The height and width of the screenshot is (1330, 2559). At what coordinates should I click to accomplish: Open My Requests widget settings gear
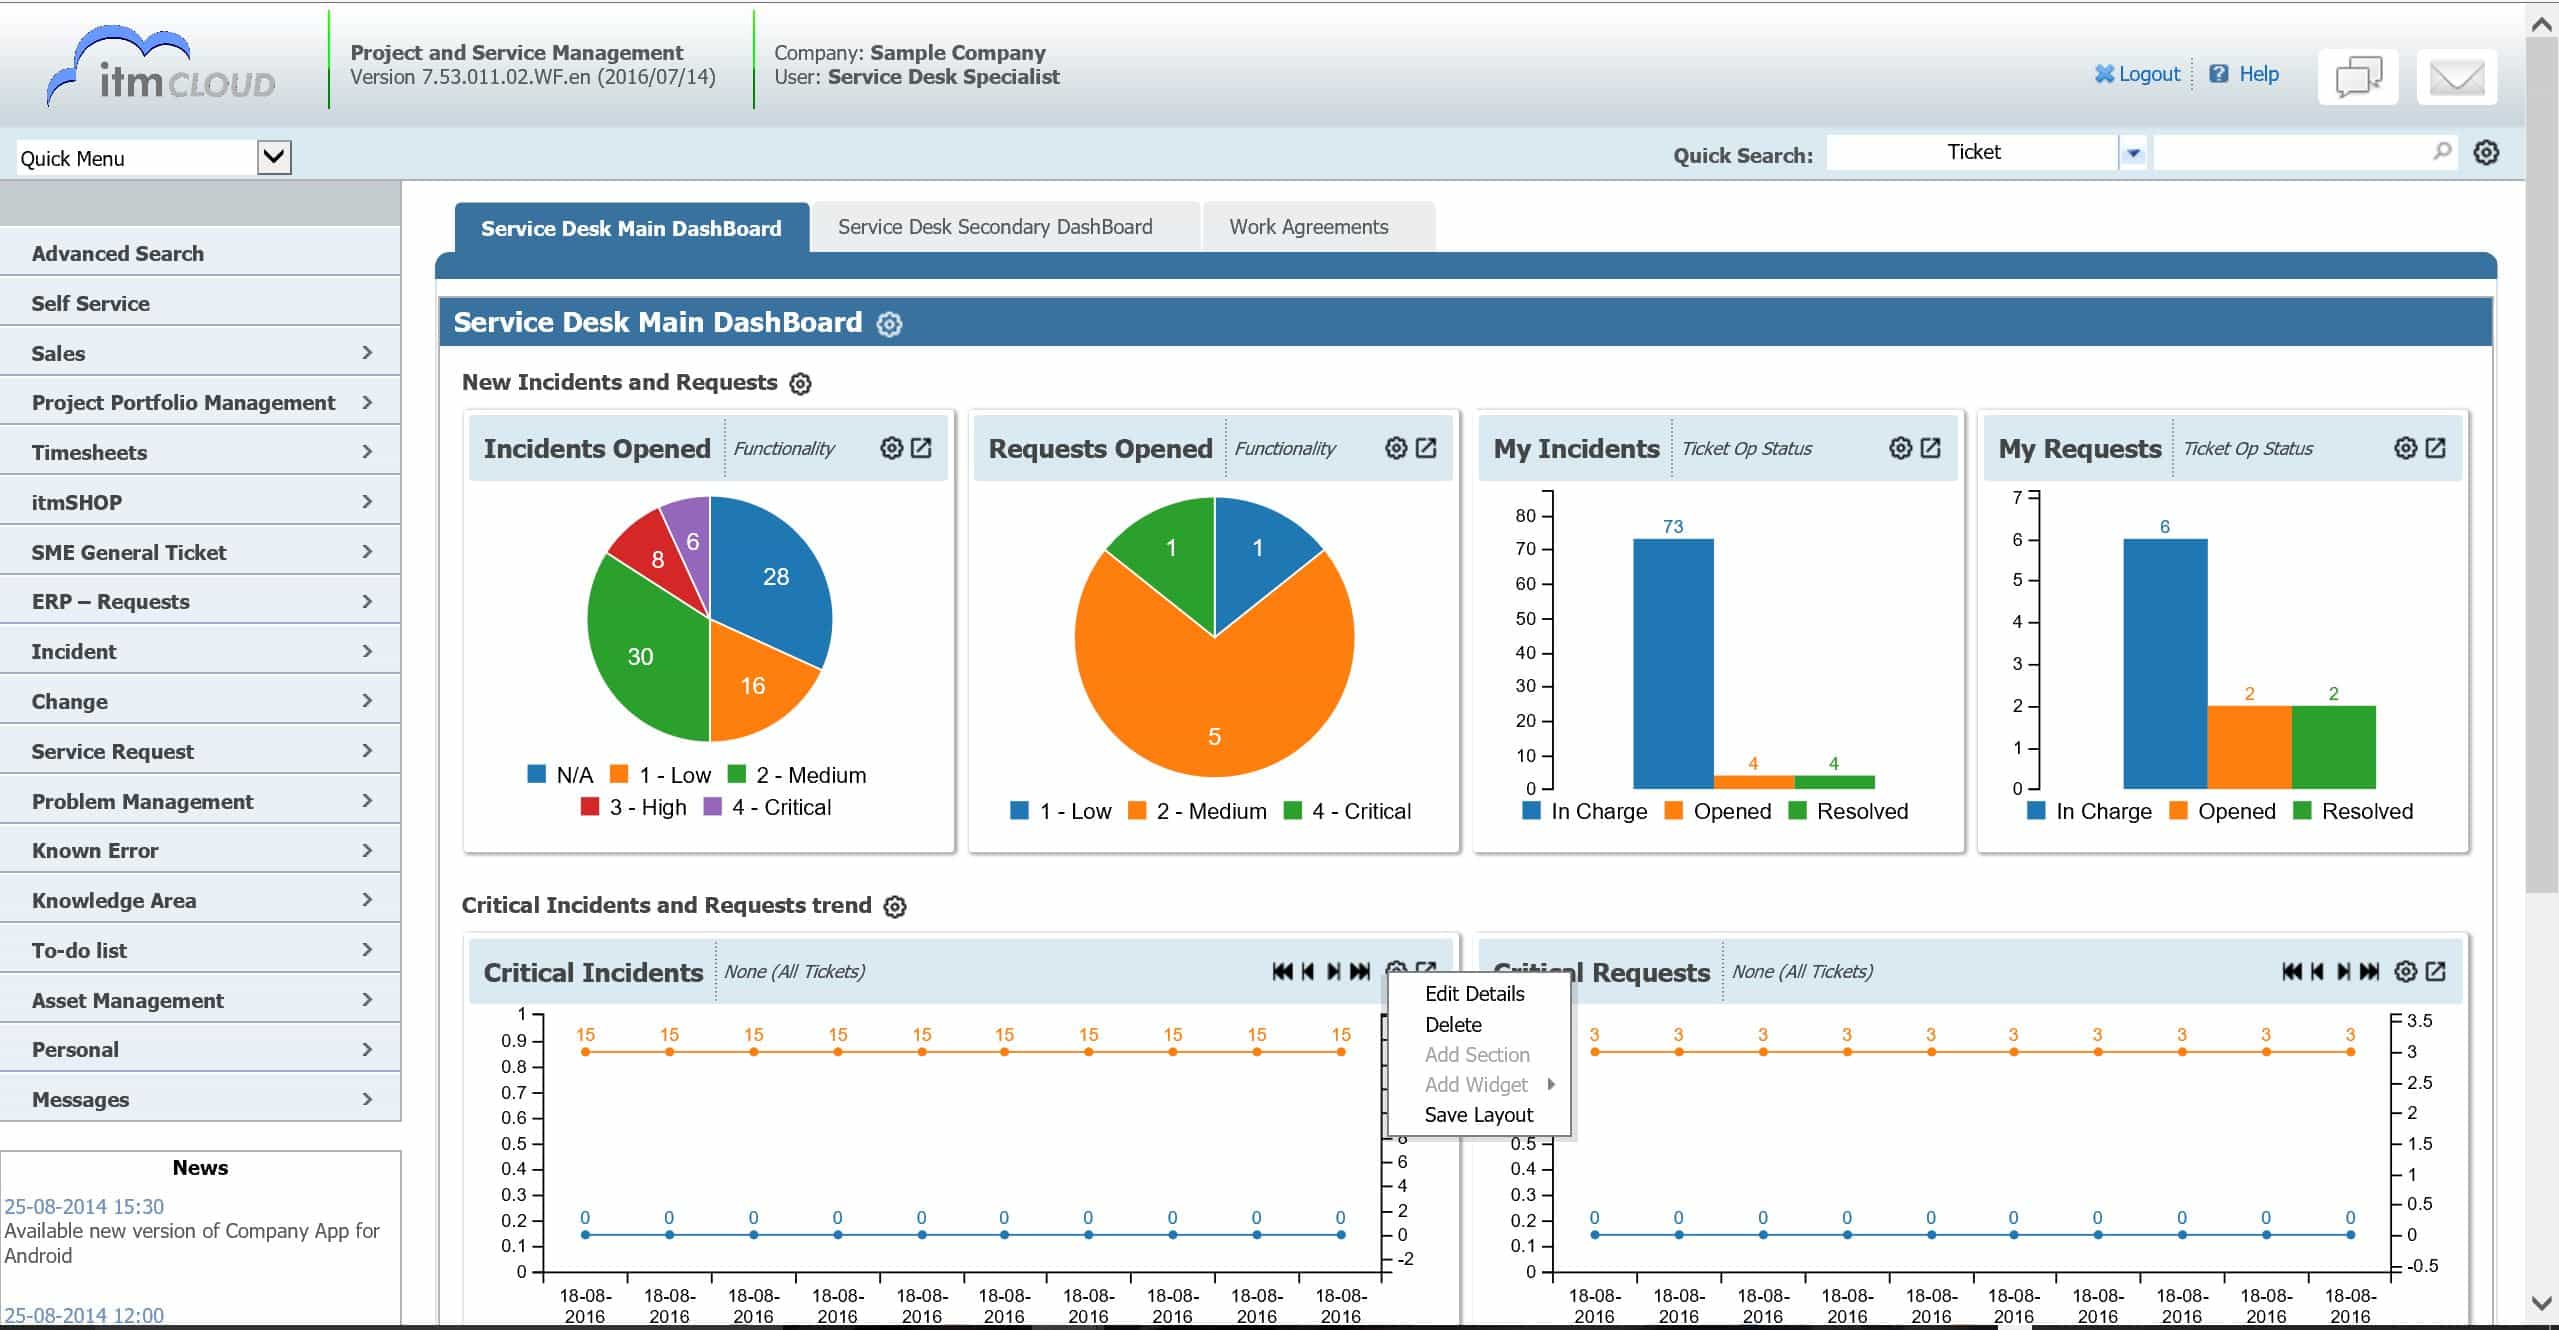(x=2405, y=448)
